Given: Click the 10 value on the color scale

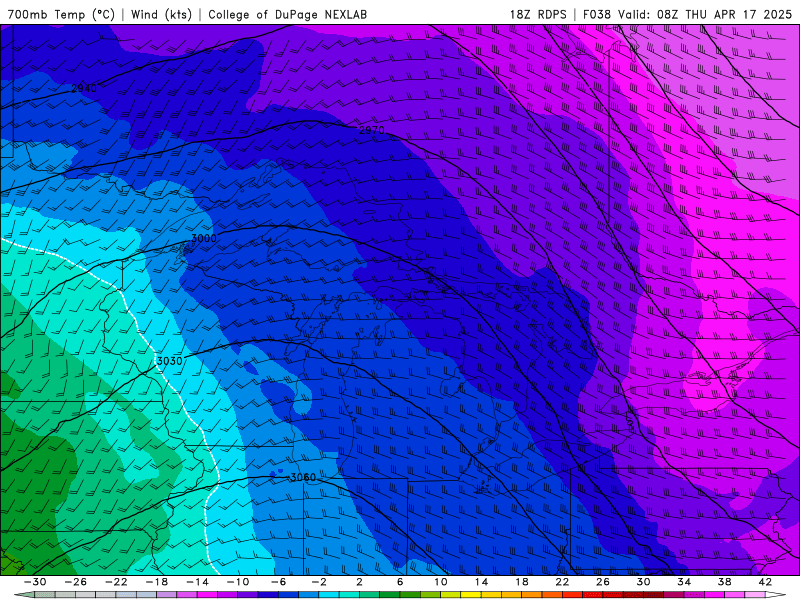Looking at the screenshot, I should click(441, 582).
